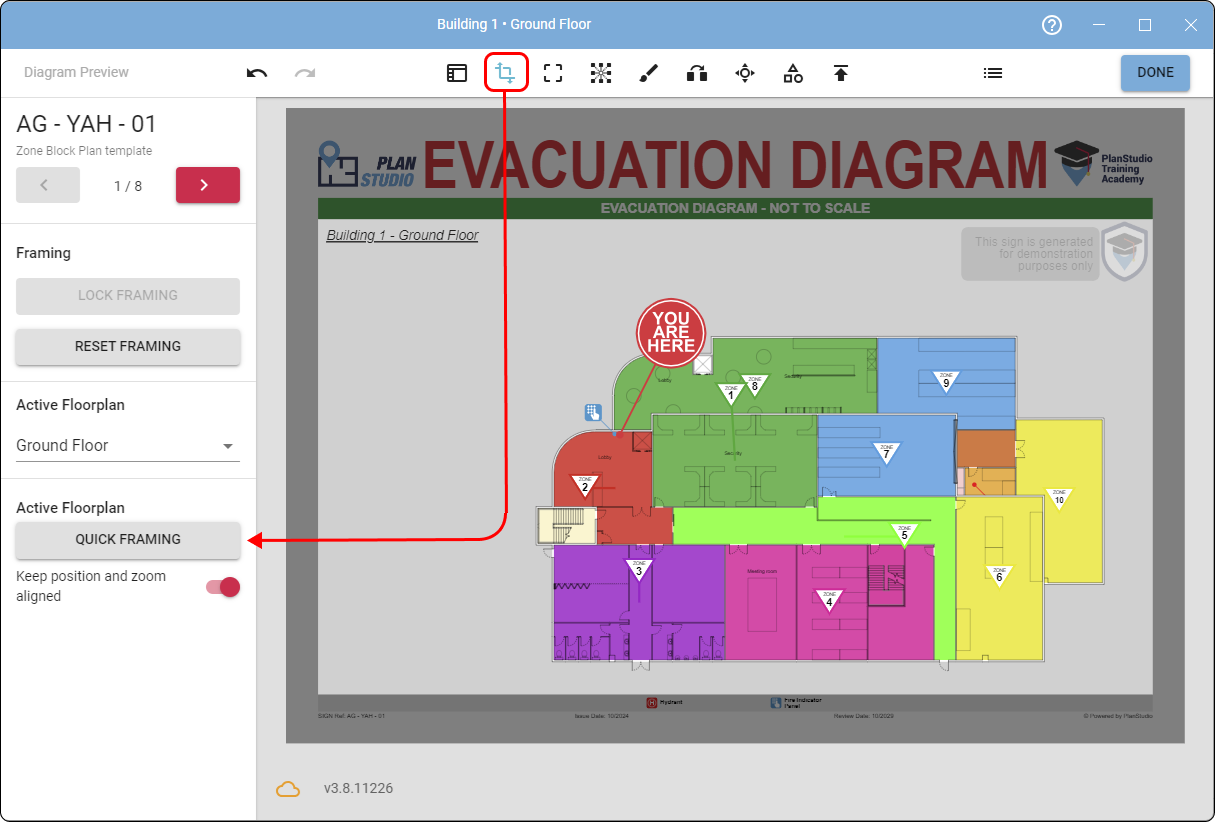Select the YOU ARE HERE marker
1215x822 pixels.
coord(671,332)
